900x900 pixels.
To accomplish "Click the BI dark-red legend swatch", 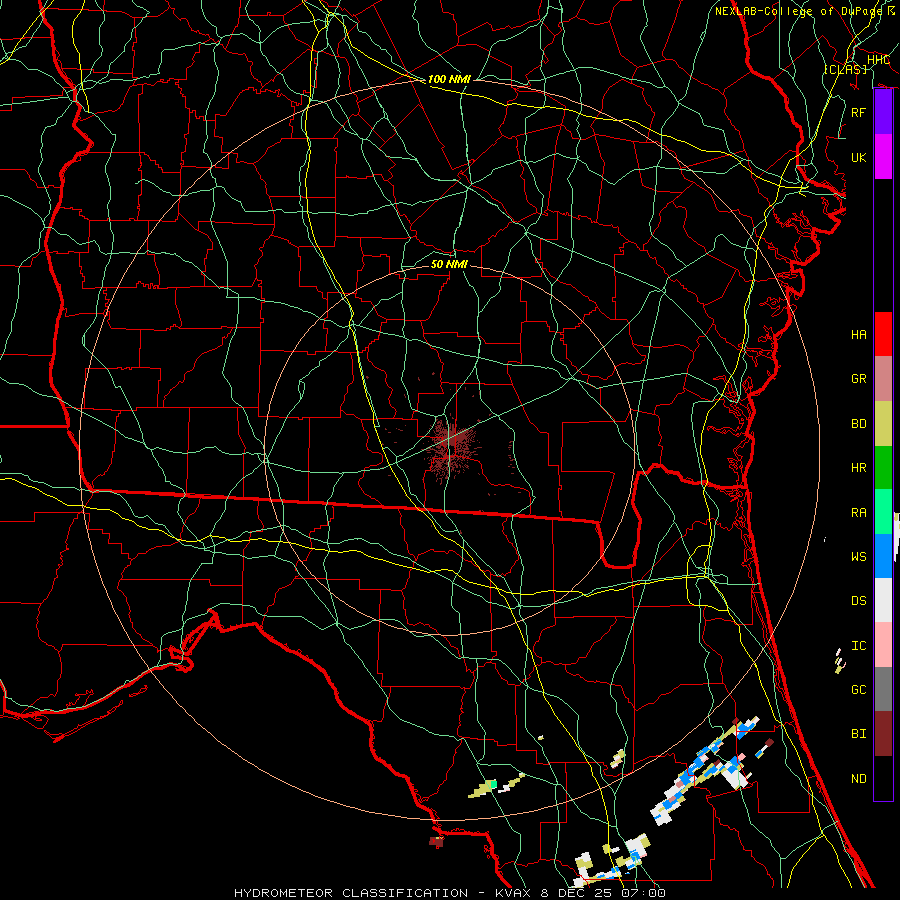I will coord(883,734).
